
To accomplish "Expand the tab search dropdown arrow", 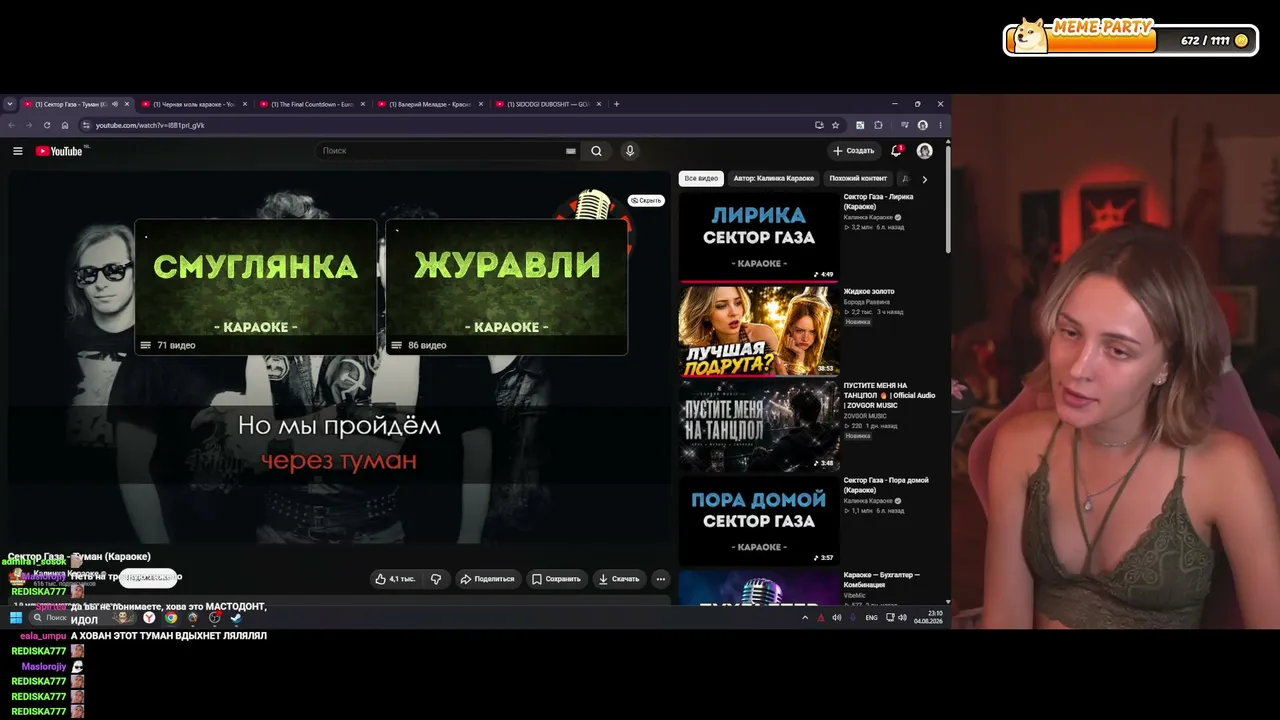I will pos(10,104).
